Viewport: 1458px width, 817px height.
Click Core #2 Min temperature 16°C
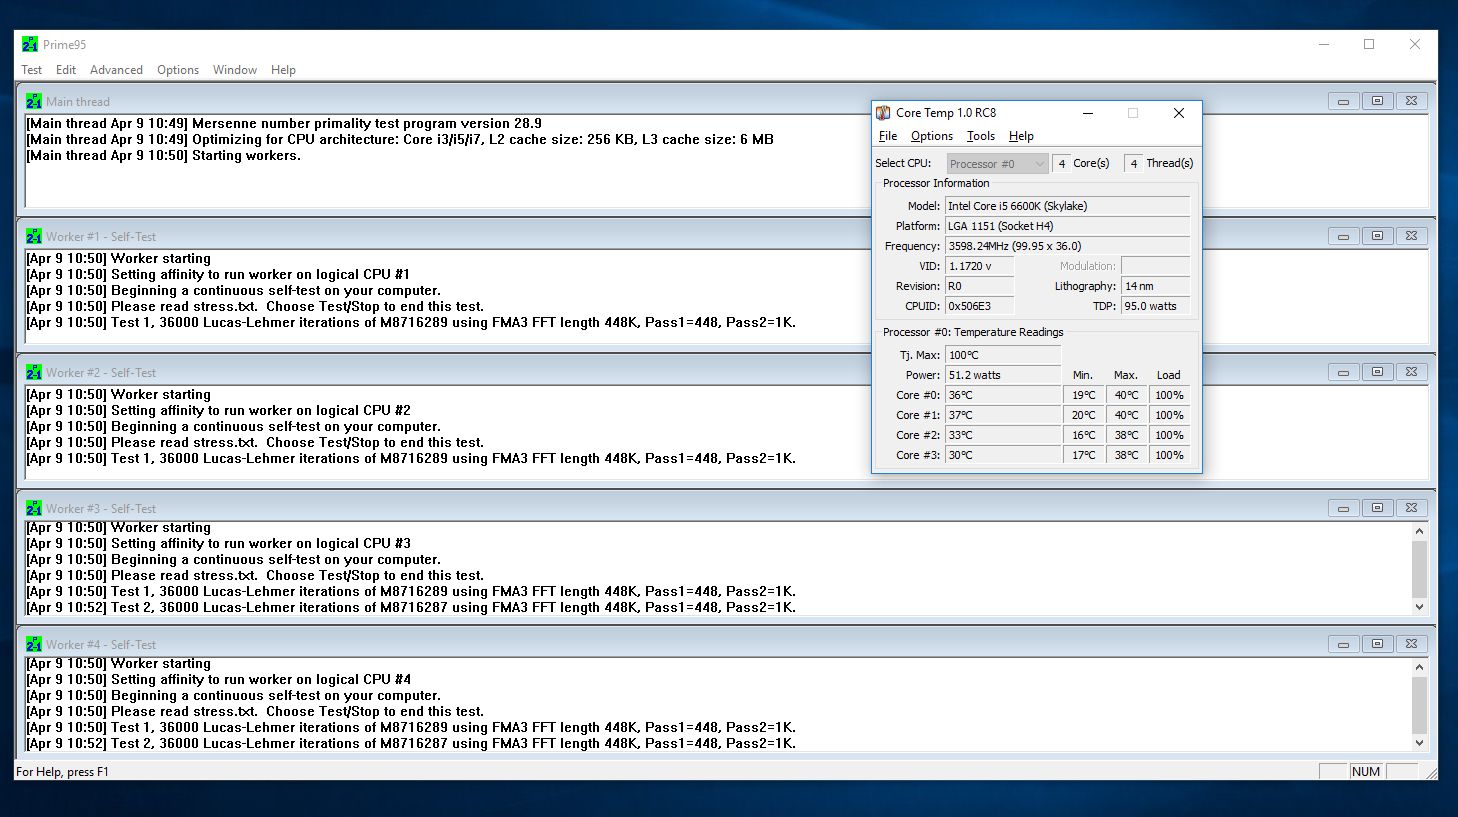click(1084, 435)
